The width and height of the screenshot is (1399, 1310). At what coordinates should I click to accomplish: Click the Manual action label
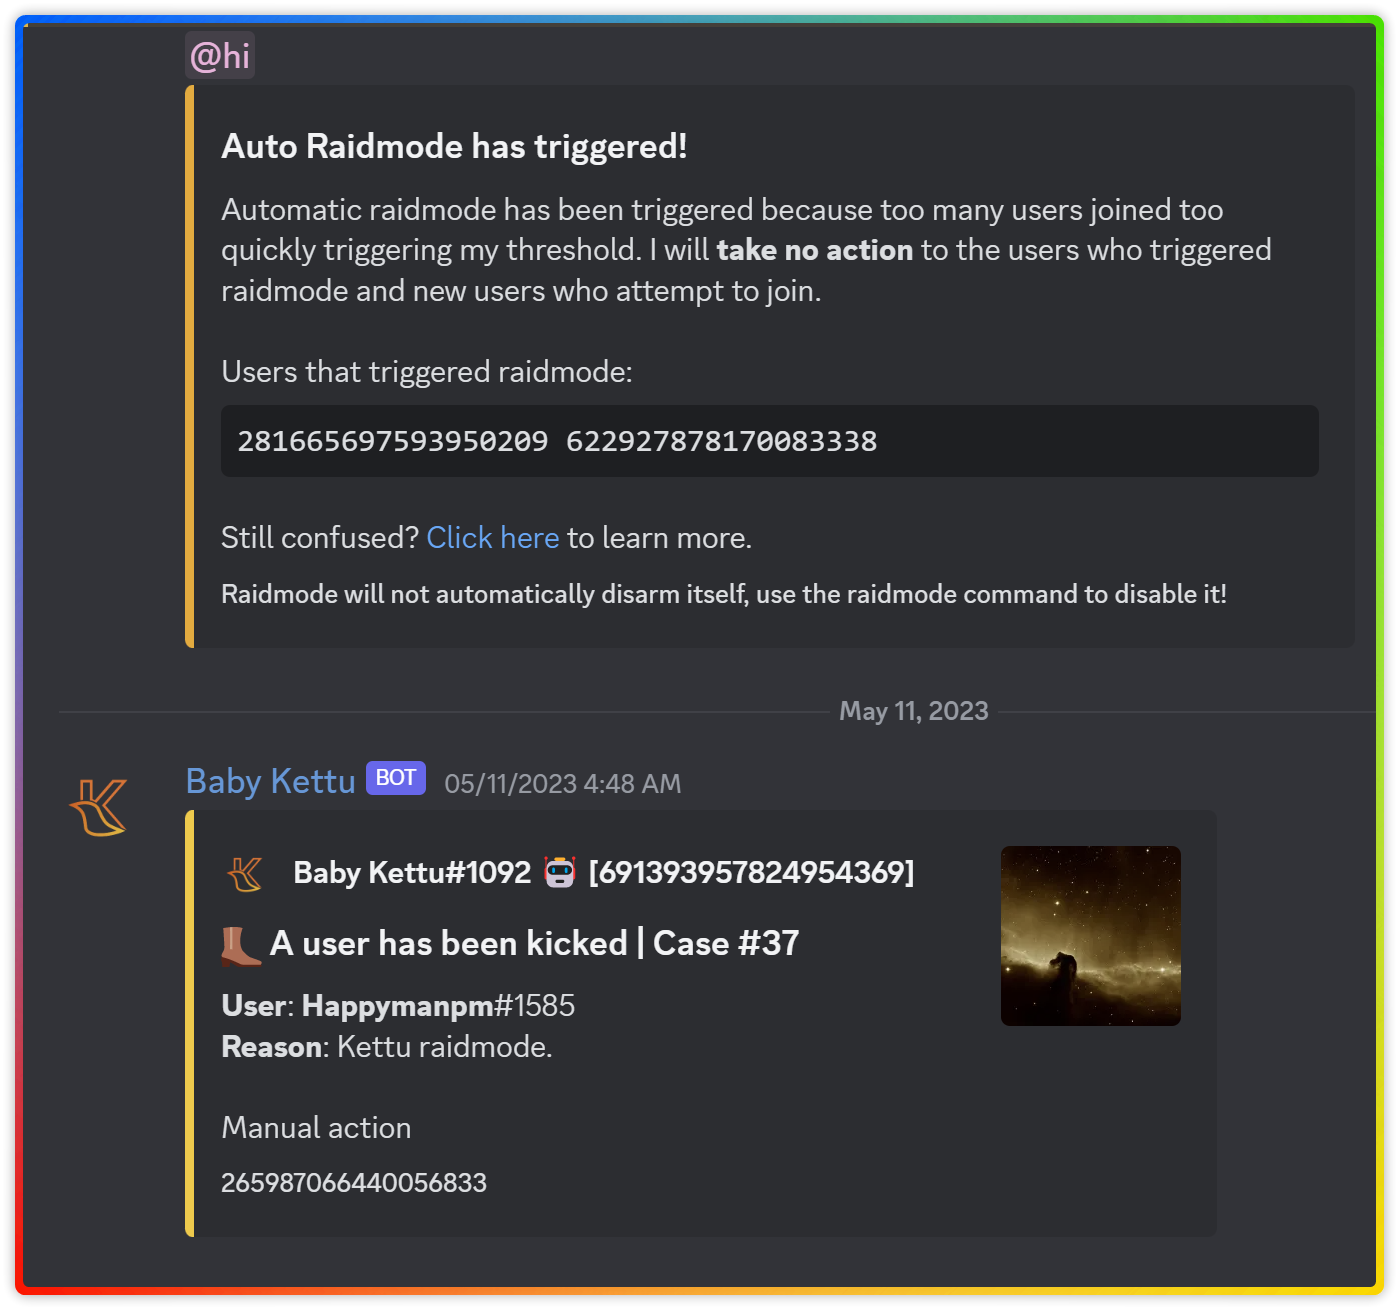point(315,1127)
